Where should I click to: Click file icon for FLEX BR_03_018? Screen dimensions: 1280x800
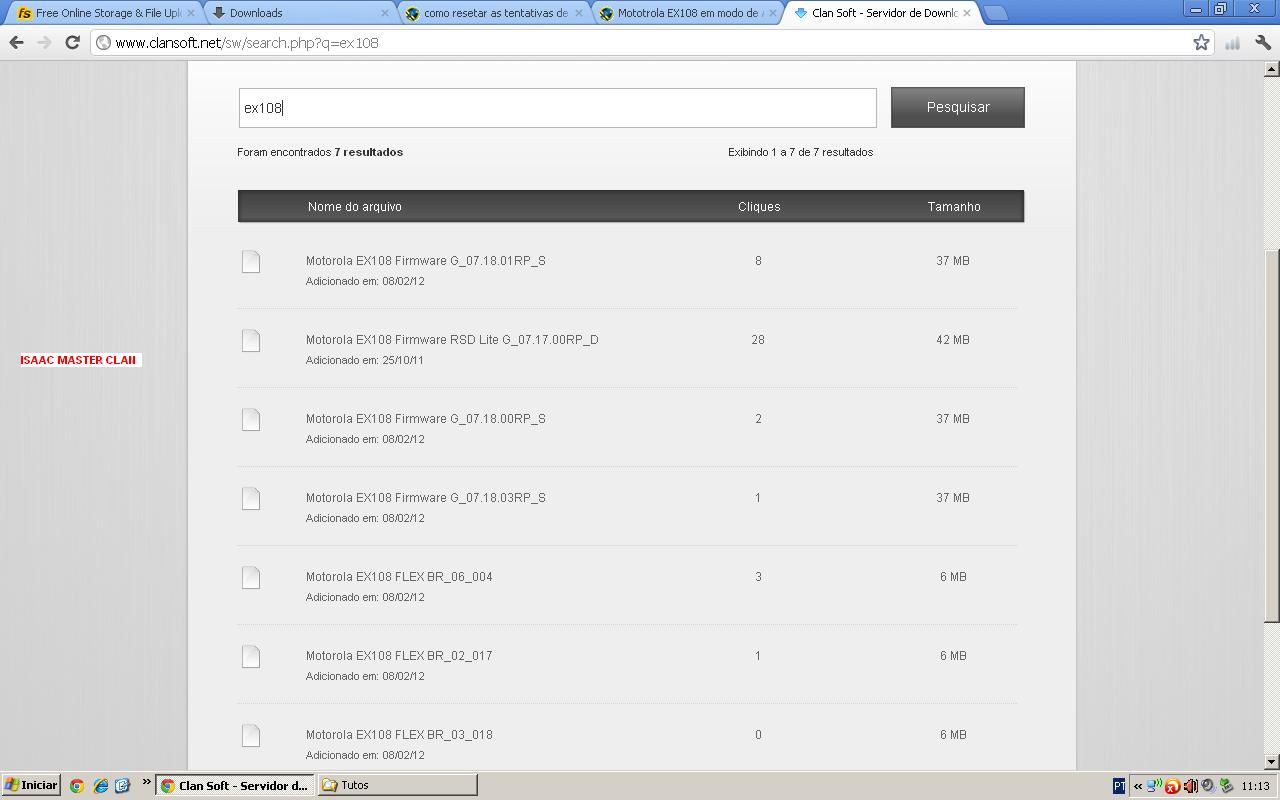(x=251, y=735)
